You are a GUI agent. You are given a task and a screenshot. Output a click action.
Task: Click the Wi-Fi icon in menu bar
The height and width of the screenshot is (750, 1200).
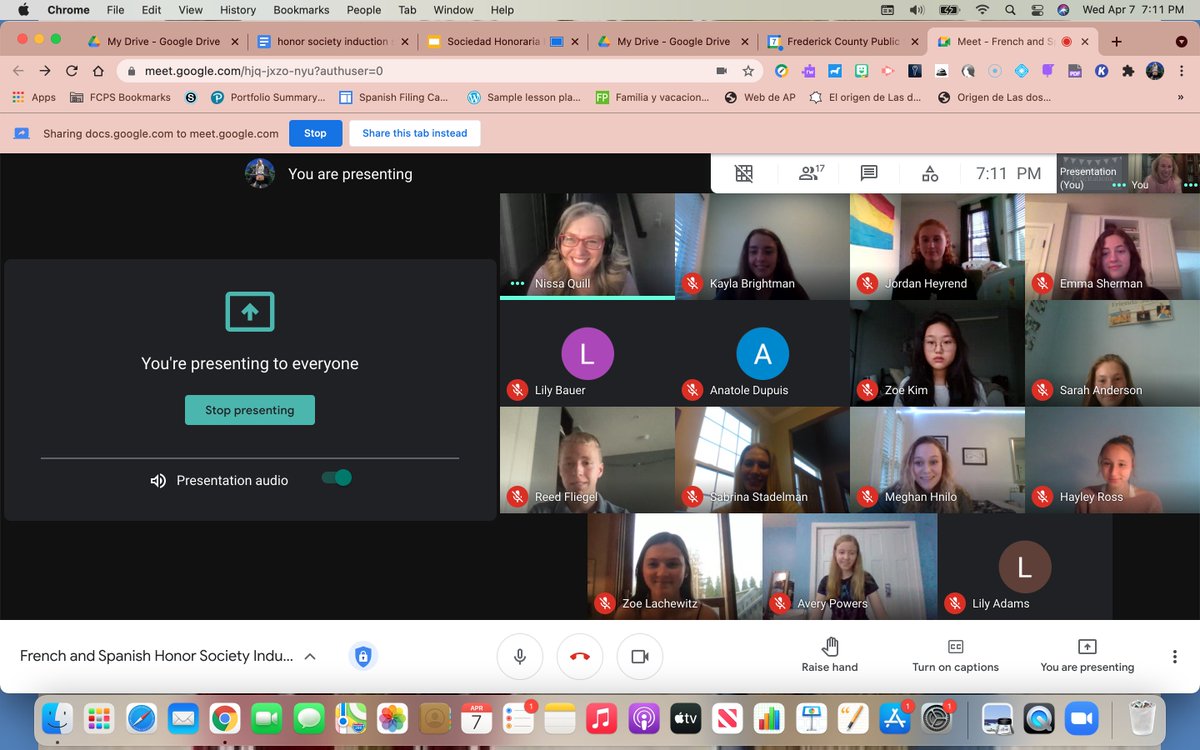tap(982, 10)
